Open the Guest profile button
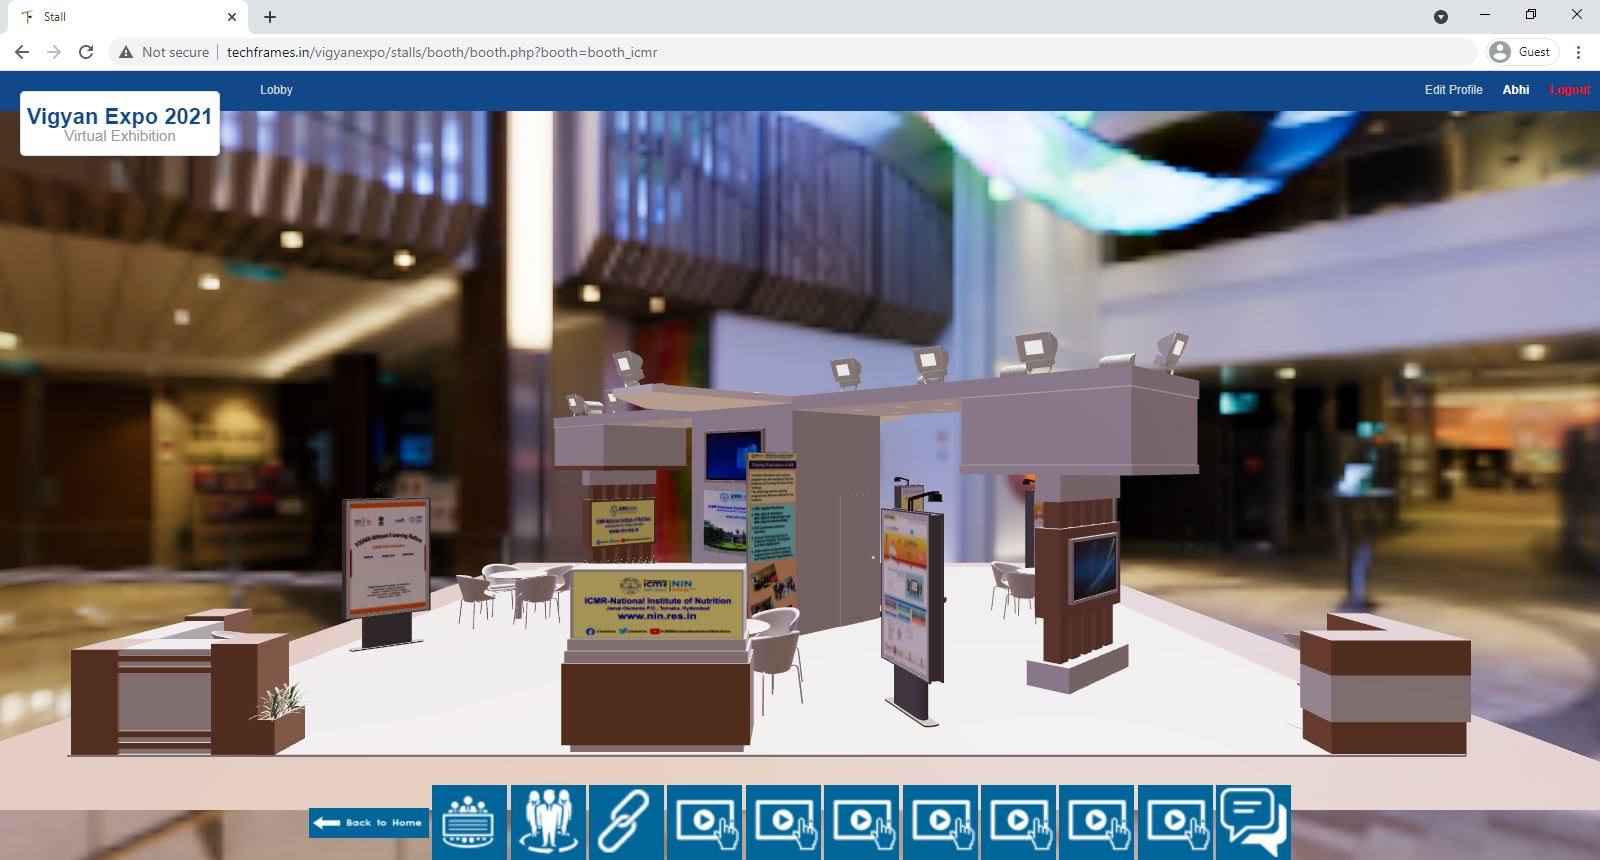The width and height of the screenshot is (1600, 860). click(1522, 52)
